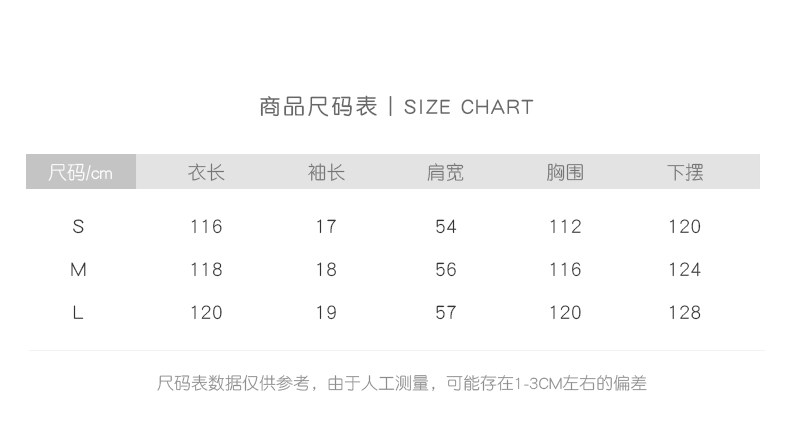Select sleeve length value 19
Image resolution: width=790 pixels, height=429 pixels.
(326, 313)
